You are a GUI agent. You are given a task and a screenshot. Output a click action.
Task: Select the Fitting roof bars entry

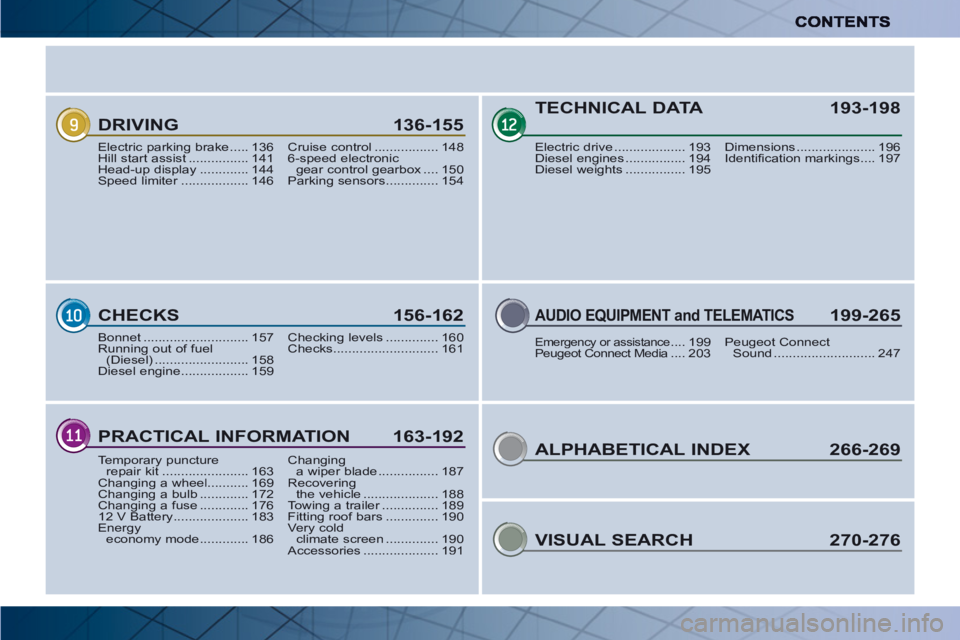[x=375, y=516]
